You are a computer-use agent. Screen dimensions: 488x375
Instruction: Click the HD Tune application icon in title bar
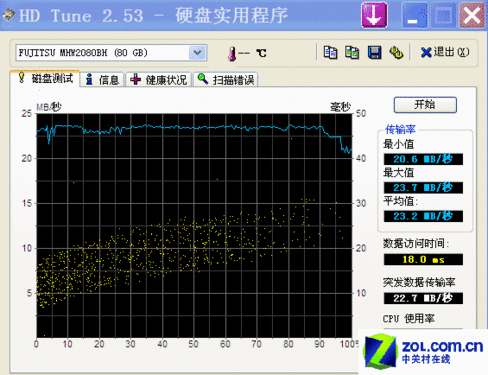pos(9,15)
